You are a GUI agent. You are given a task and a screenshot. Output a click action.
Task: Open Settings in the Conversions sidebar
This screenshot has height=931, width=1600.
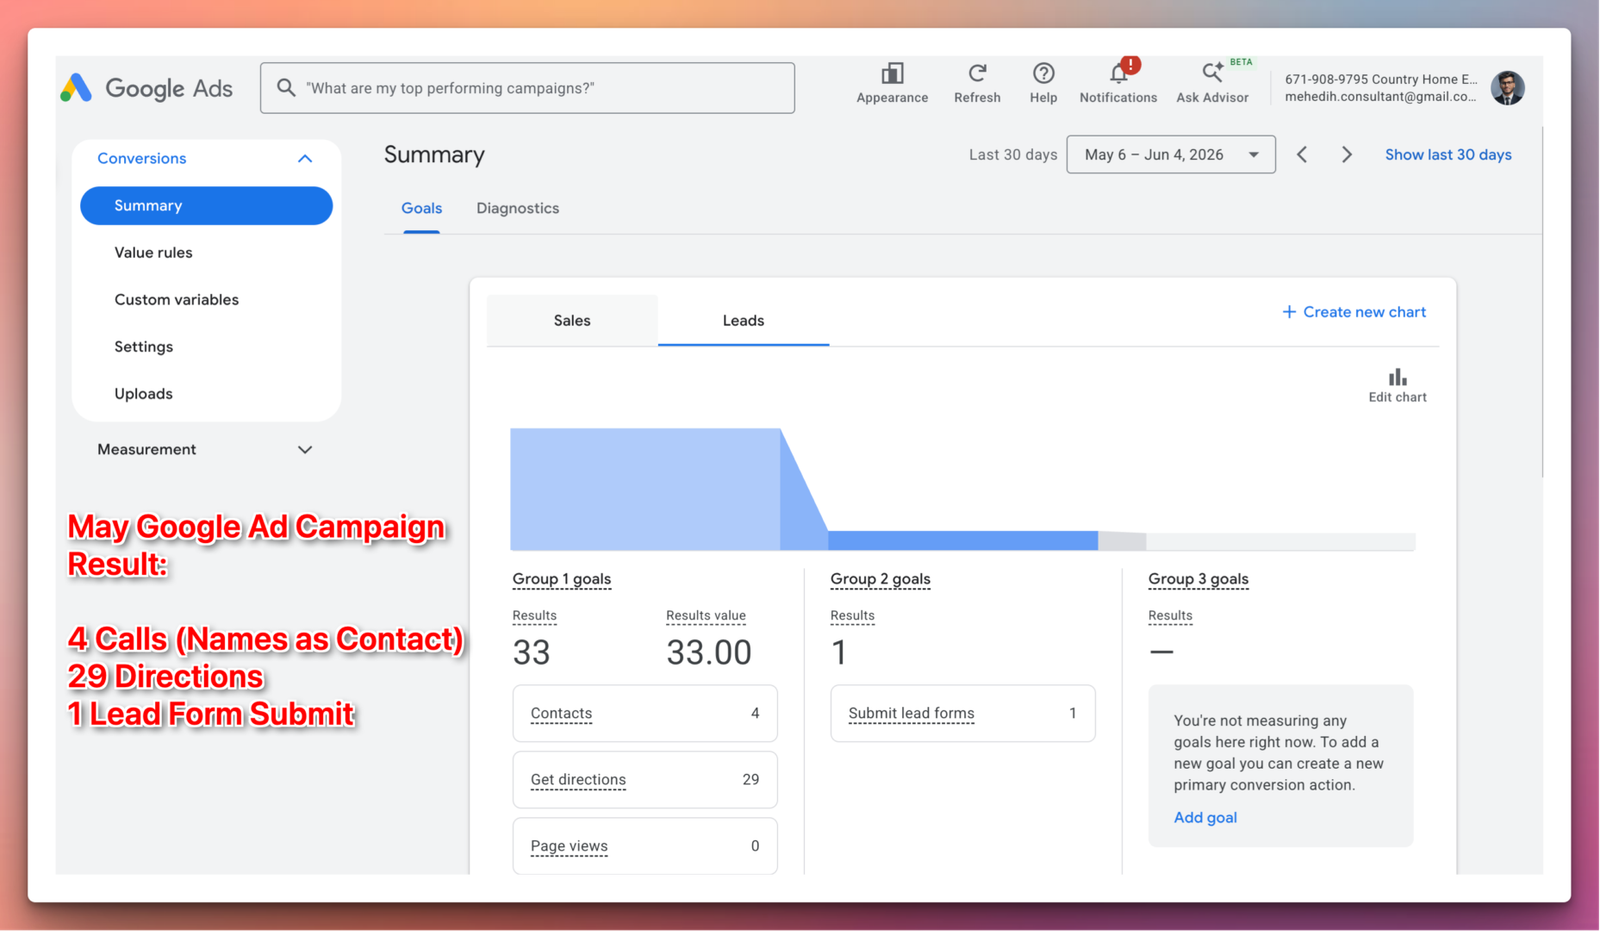tap(143, 347)
